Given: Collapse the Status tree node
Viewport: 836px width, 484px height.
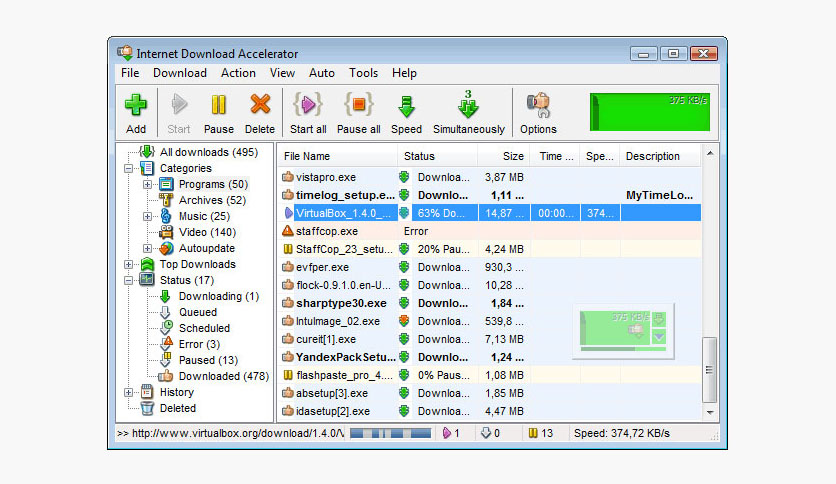Looking at the screenshot, I should 129,281.
